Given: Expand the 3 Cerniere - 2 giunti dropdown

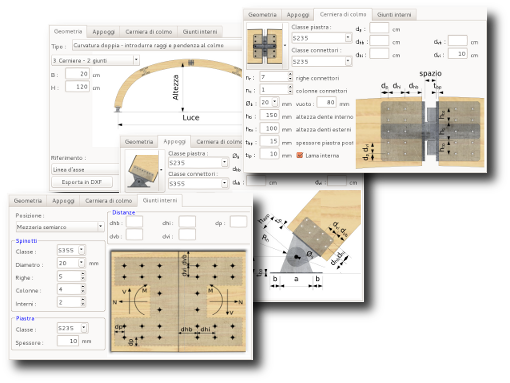Looking at the screenshot, I should tap(95, 60).
